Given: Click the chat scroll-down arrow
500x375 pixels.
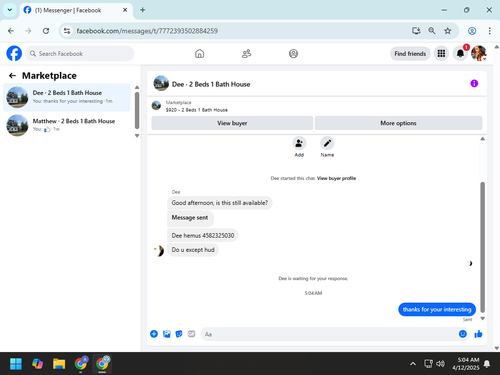Looking at the screenshot, I should tap(482, 318).
